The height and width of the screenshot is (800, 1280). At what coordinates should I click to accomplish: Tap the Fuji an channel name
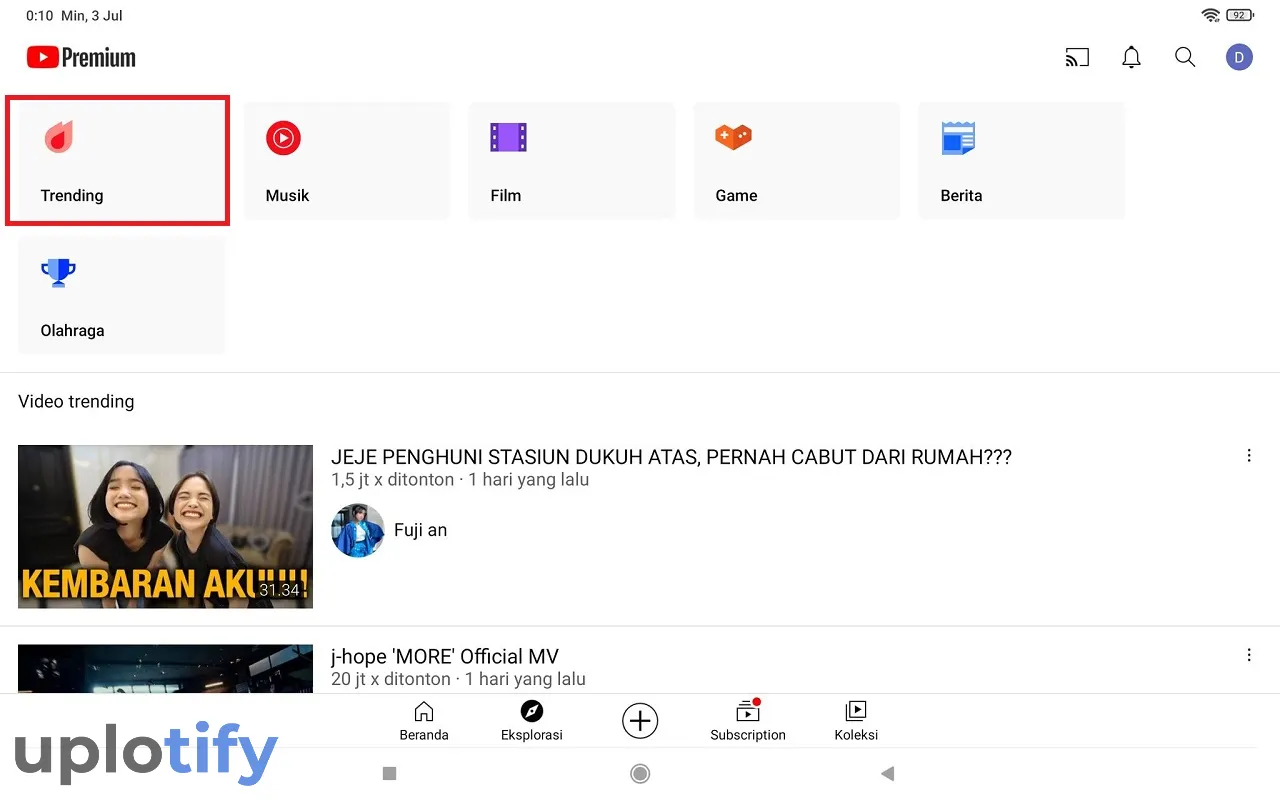click(420, 530)
